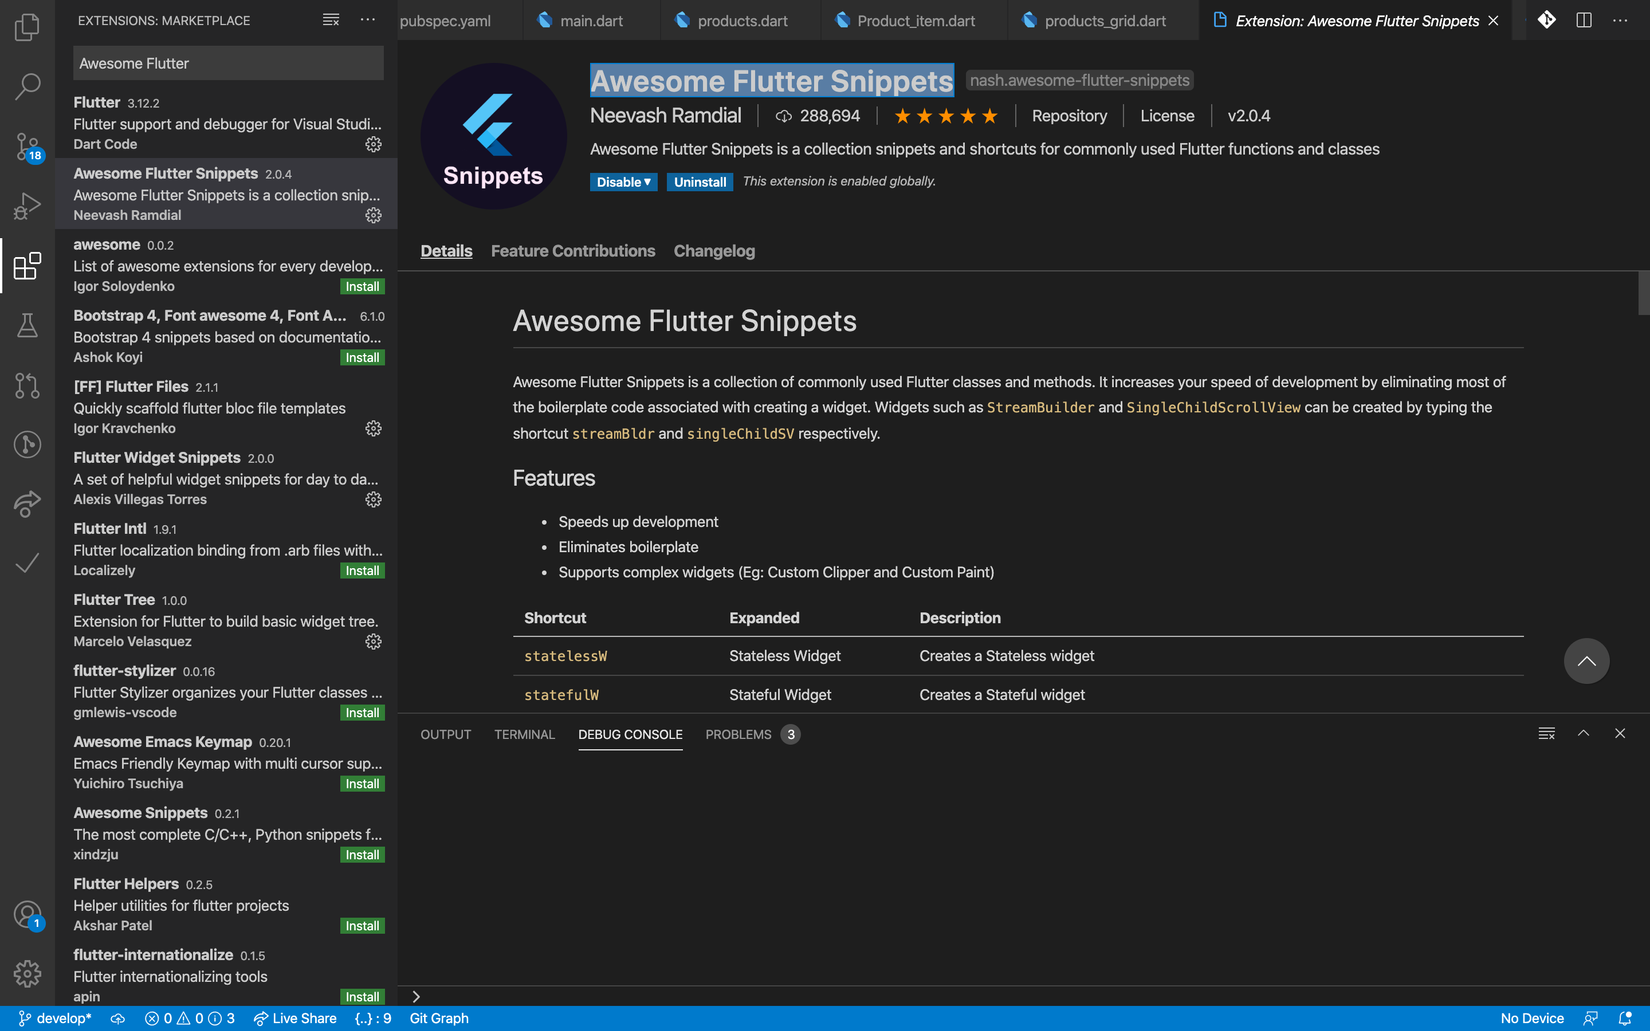
Task: Open manage gear for Flutter extension
Action: [373, 144]
